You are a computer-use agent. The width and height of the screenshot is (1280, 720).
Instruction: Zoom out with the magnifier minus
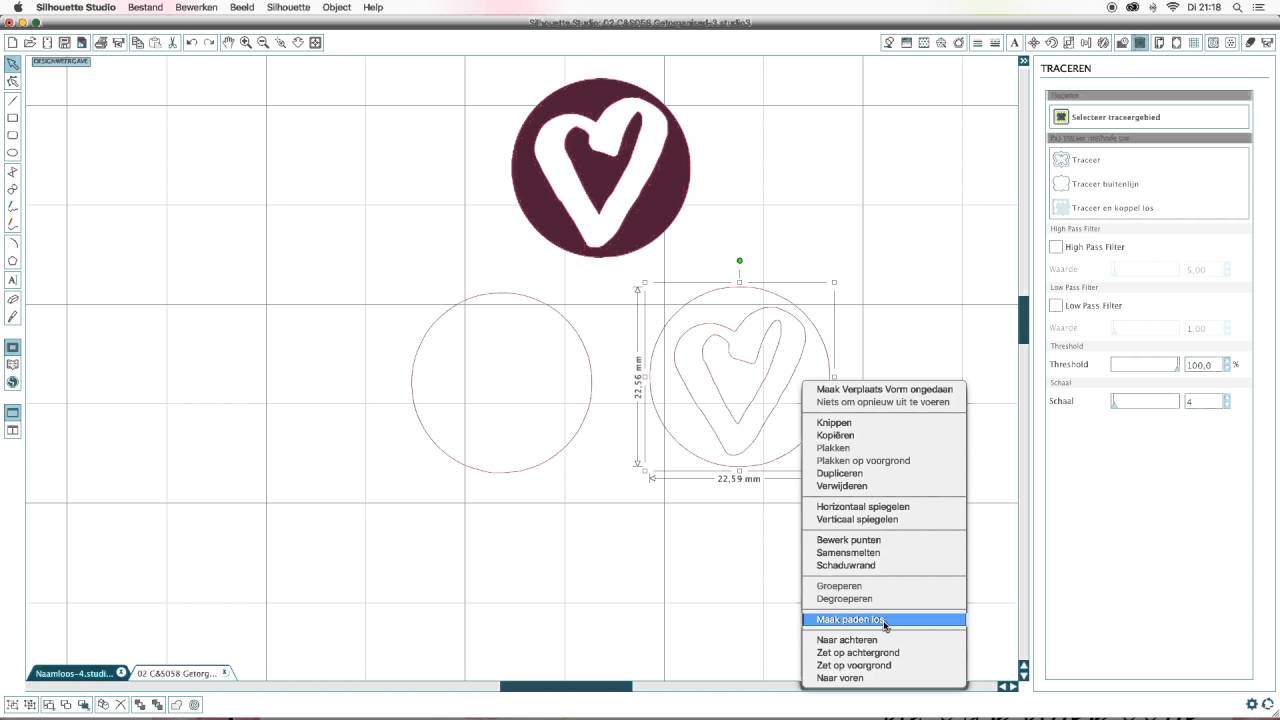point(263,43)
